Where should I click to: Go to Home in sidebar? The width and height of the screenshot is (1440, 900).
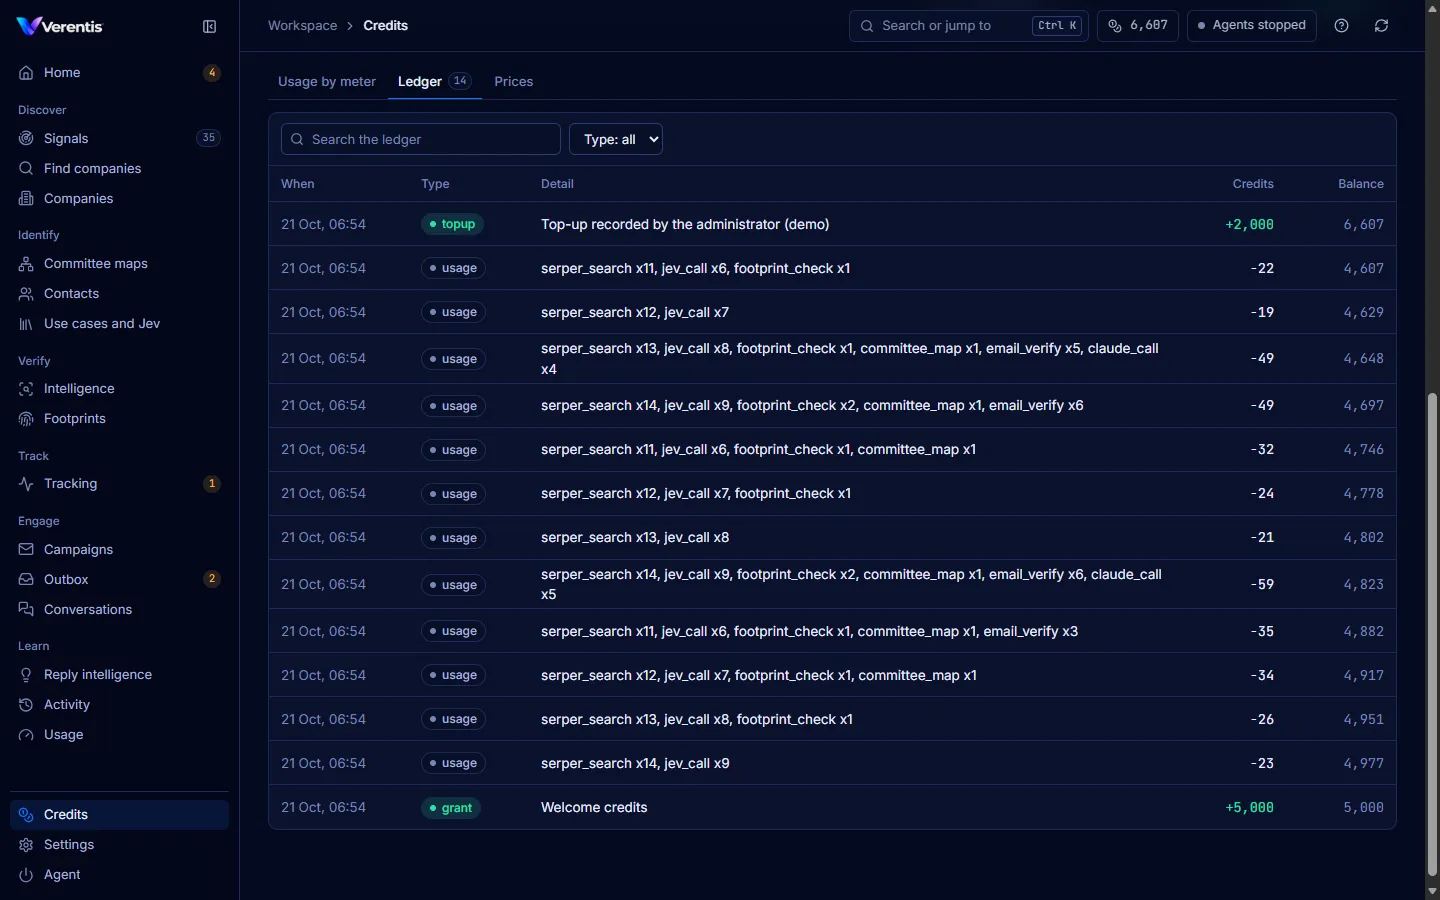click(119, 72)
